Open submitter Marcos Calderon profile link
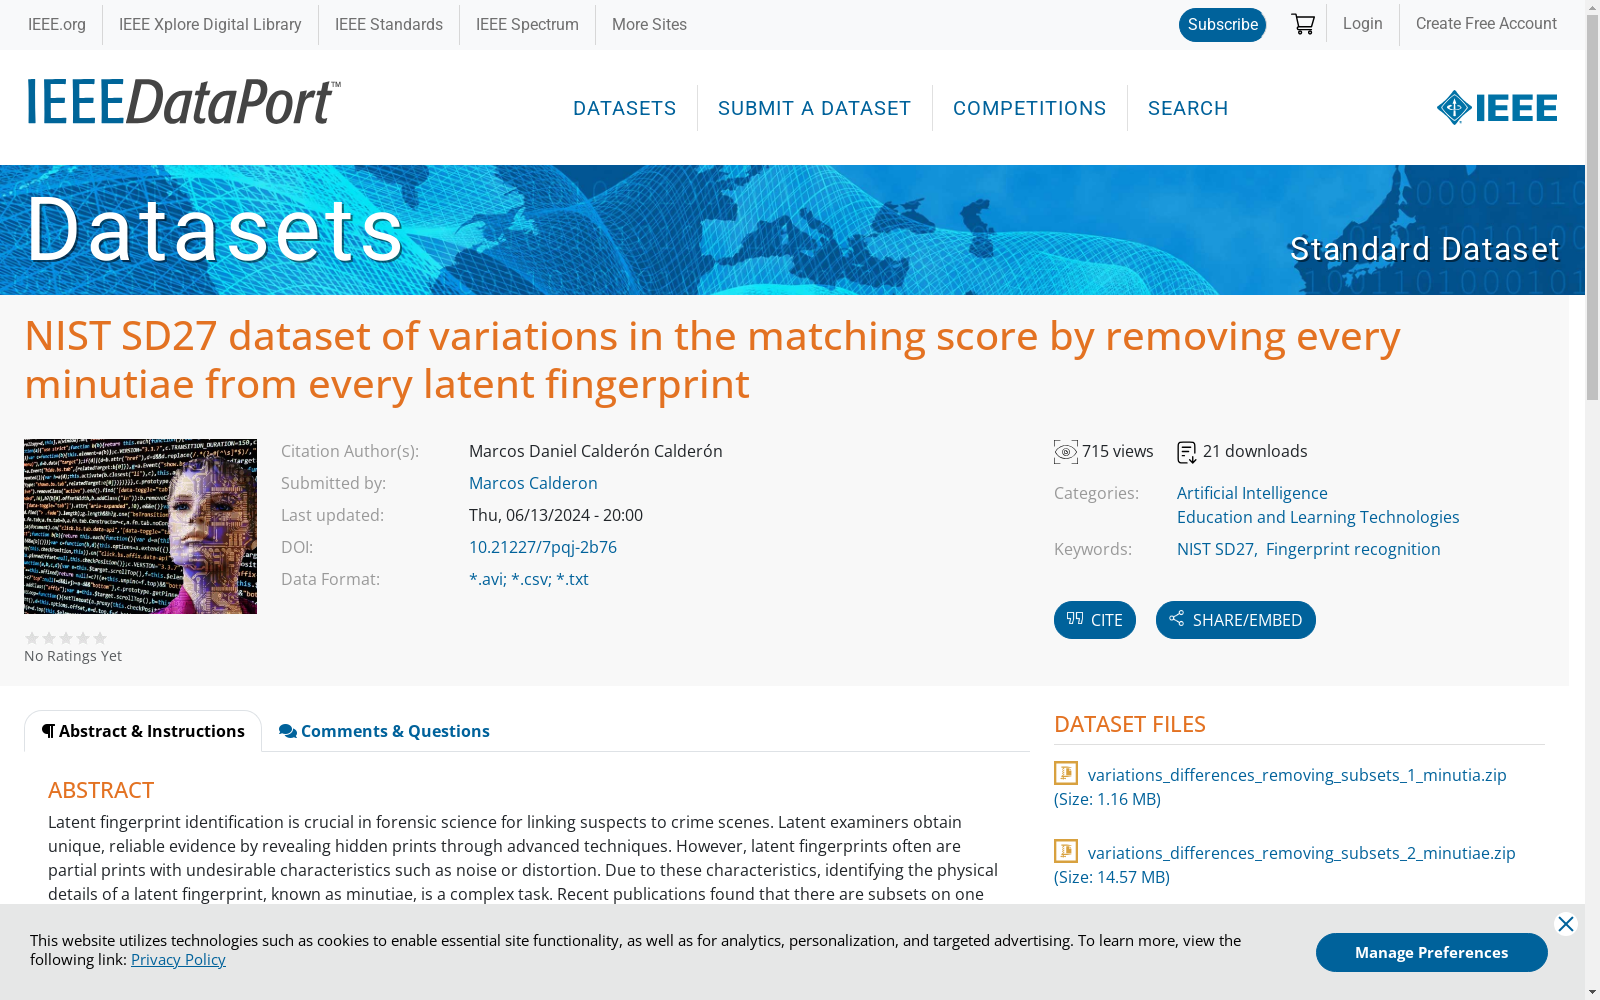The height and width of the screenshot is (1000, 1600). click(x=533, y=483)
